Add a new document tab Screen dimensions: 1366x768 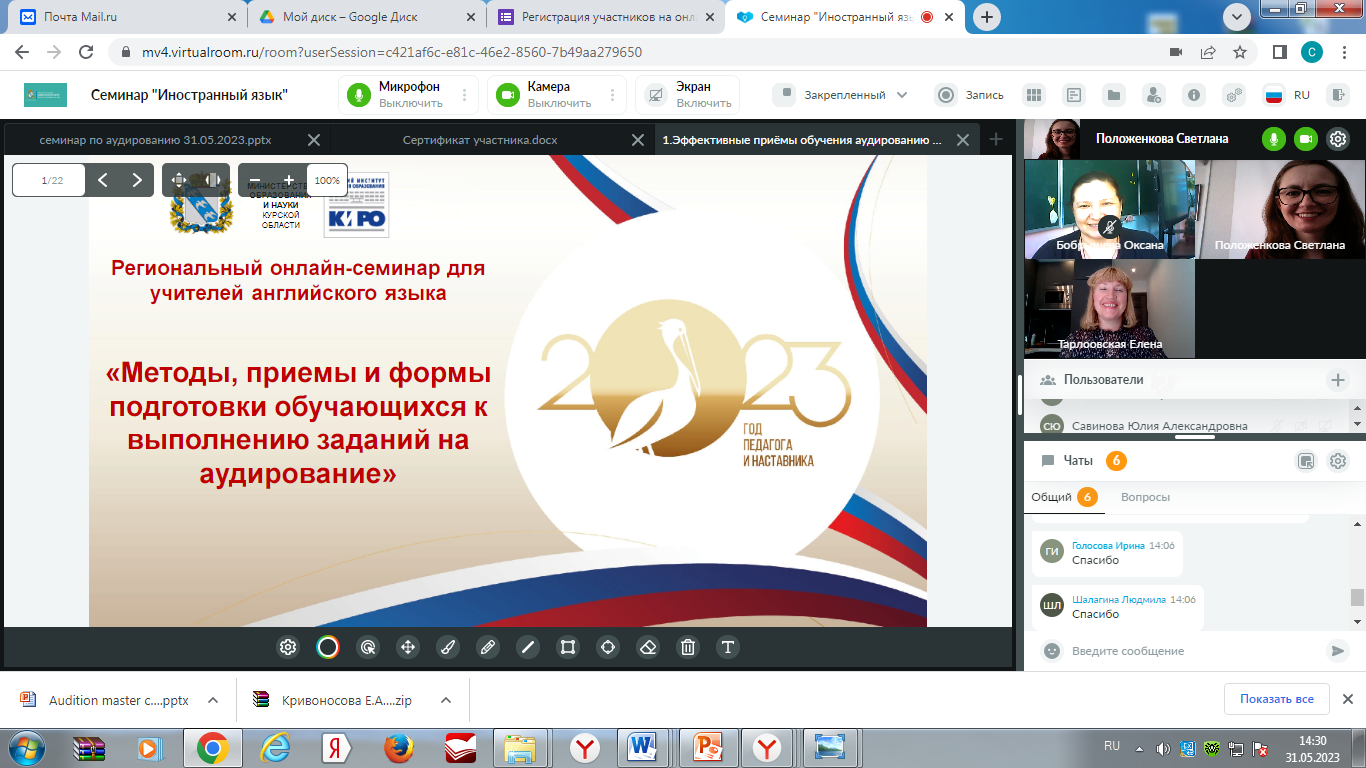(x=995, y=140)
